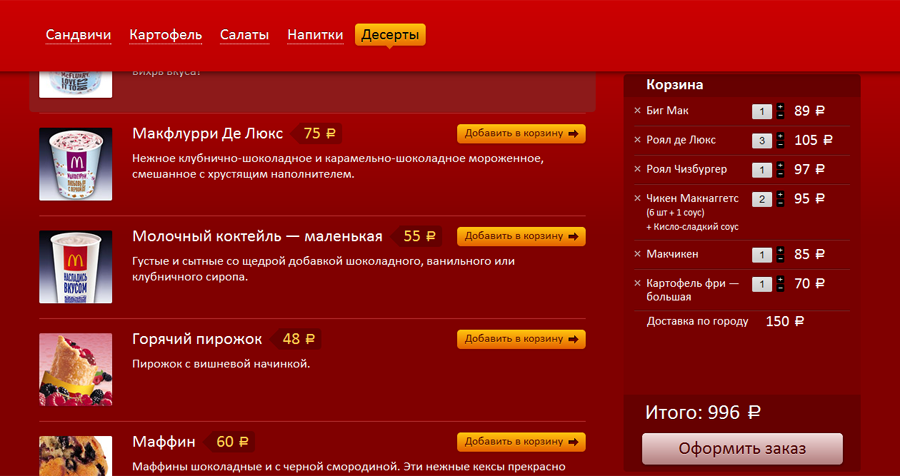Decrease Макчикен quantity with minus

[780, 258]
